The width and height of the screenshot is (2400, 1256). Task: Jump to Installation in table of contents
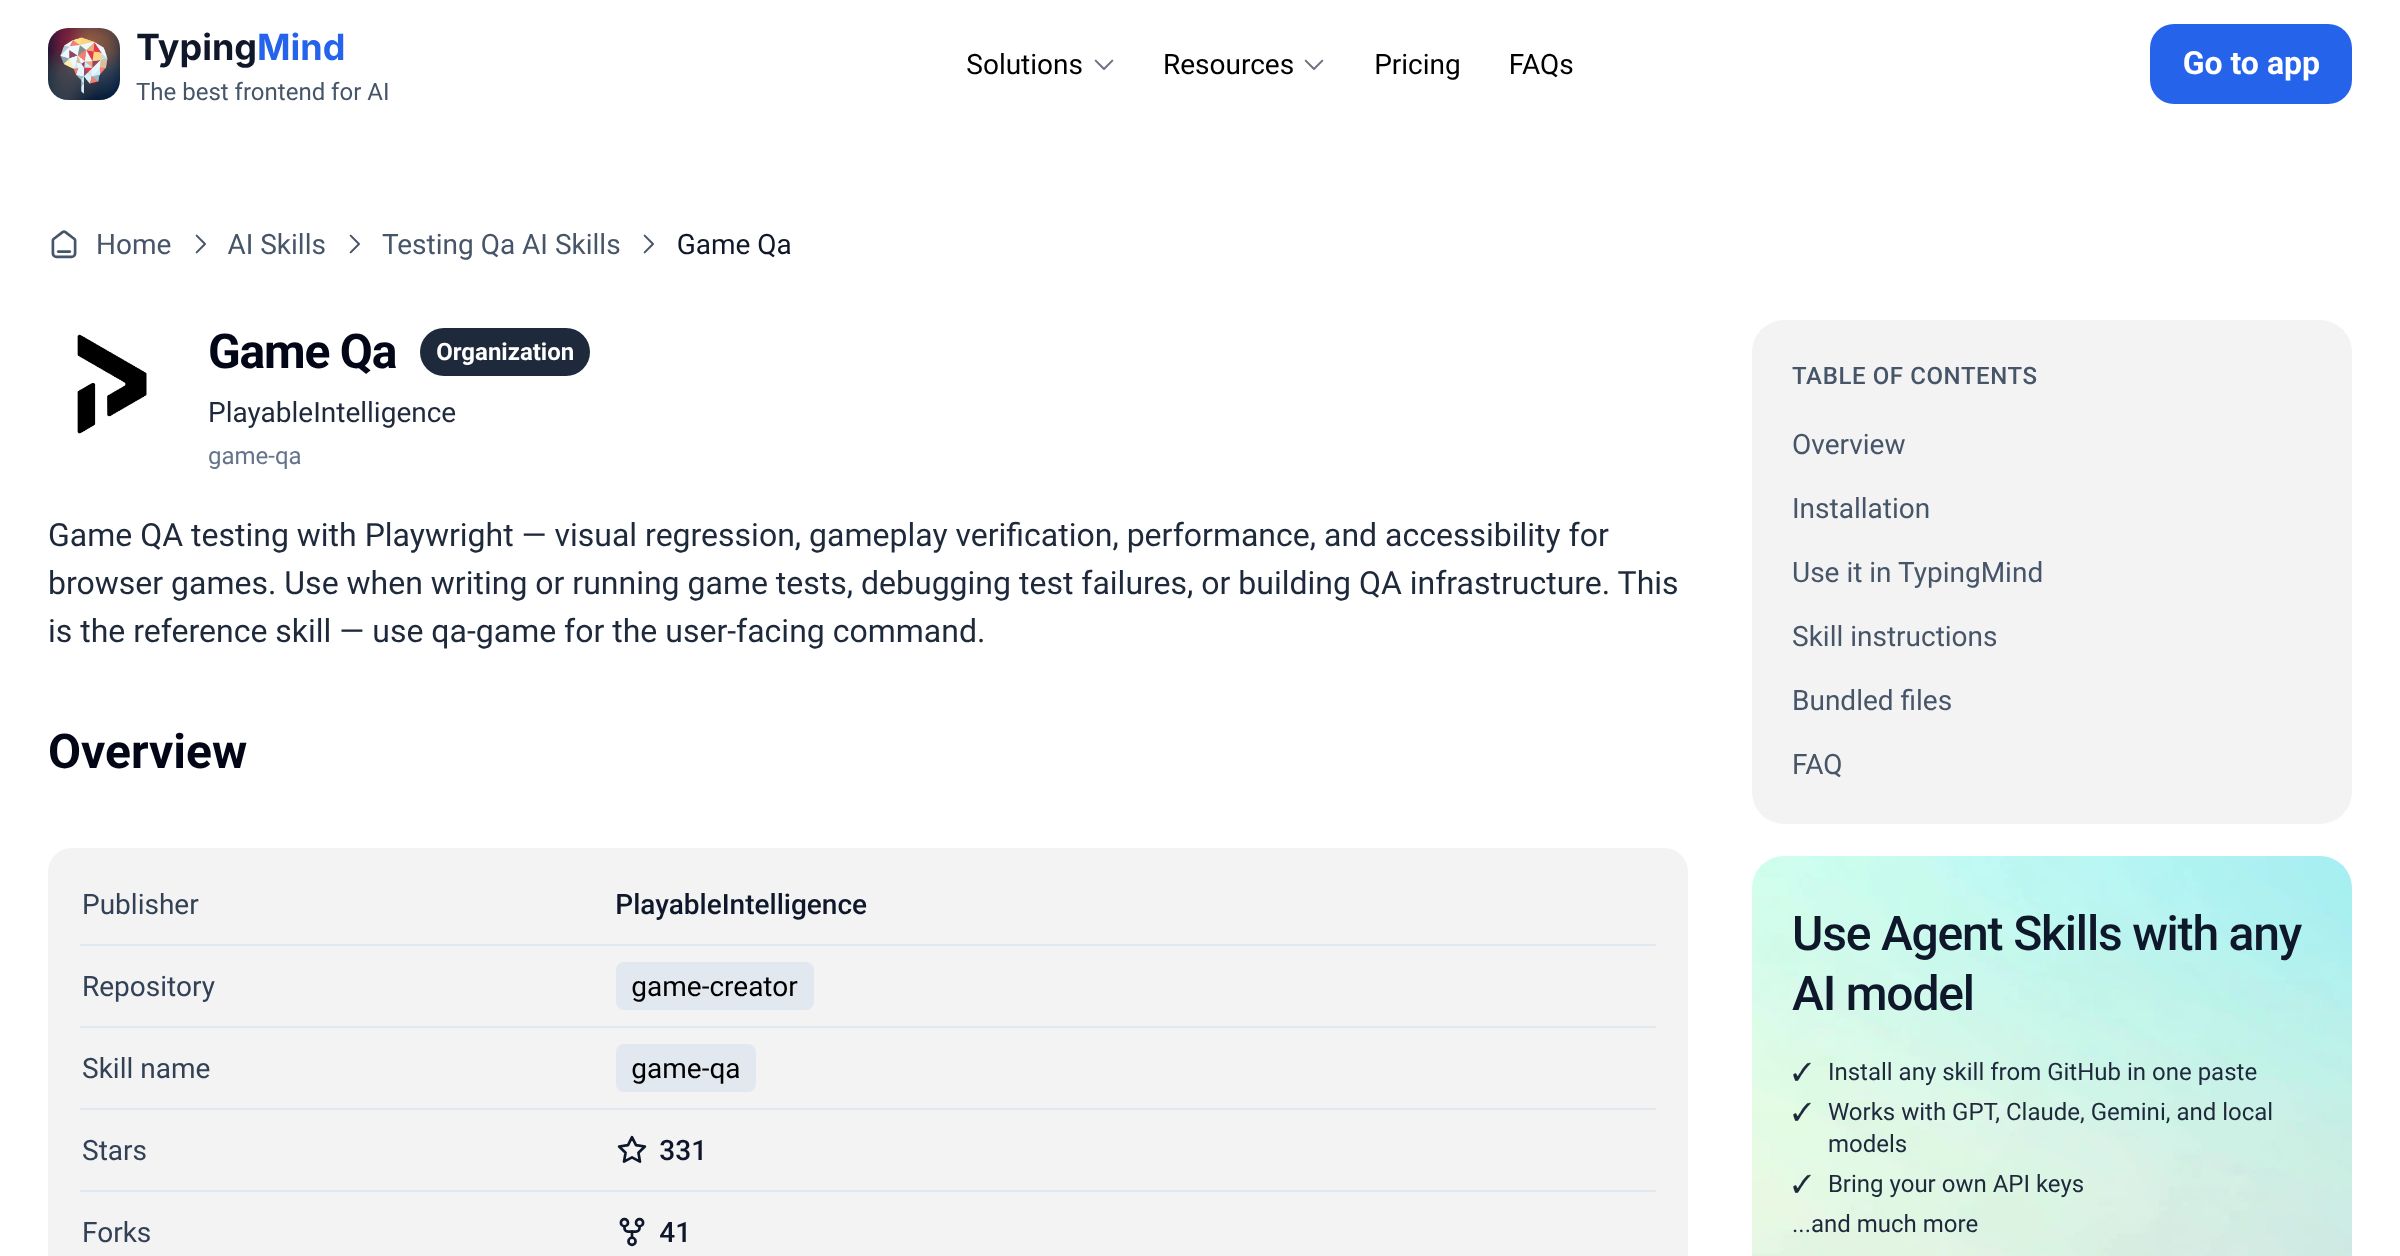click(1861, 508)
